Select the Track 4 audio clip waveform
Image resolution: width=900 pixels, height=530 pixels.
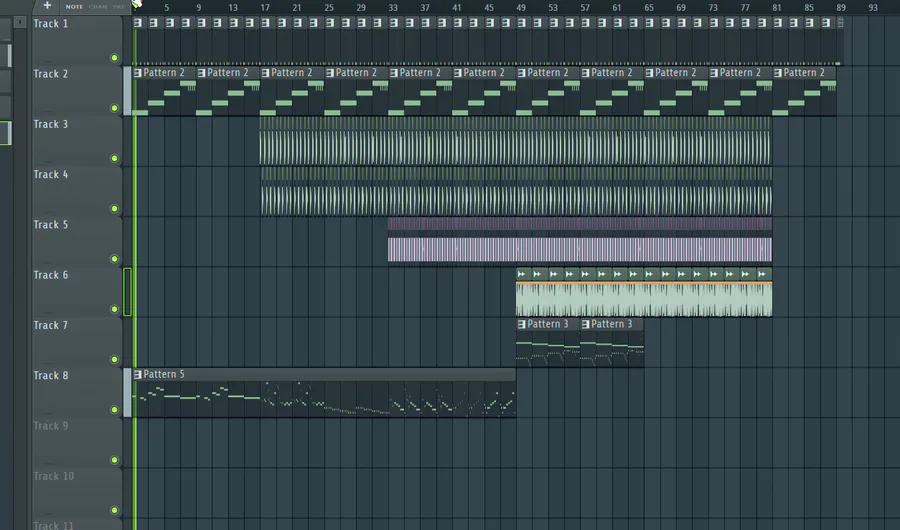(x=516, y=200)
